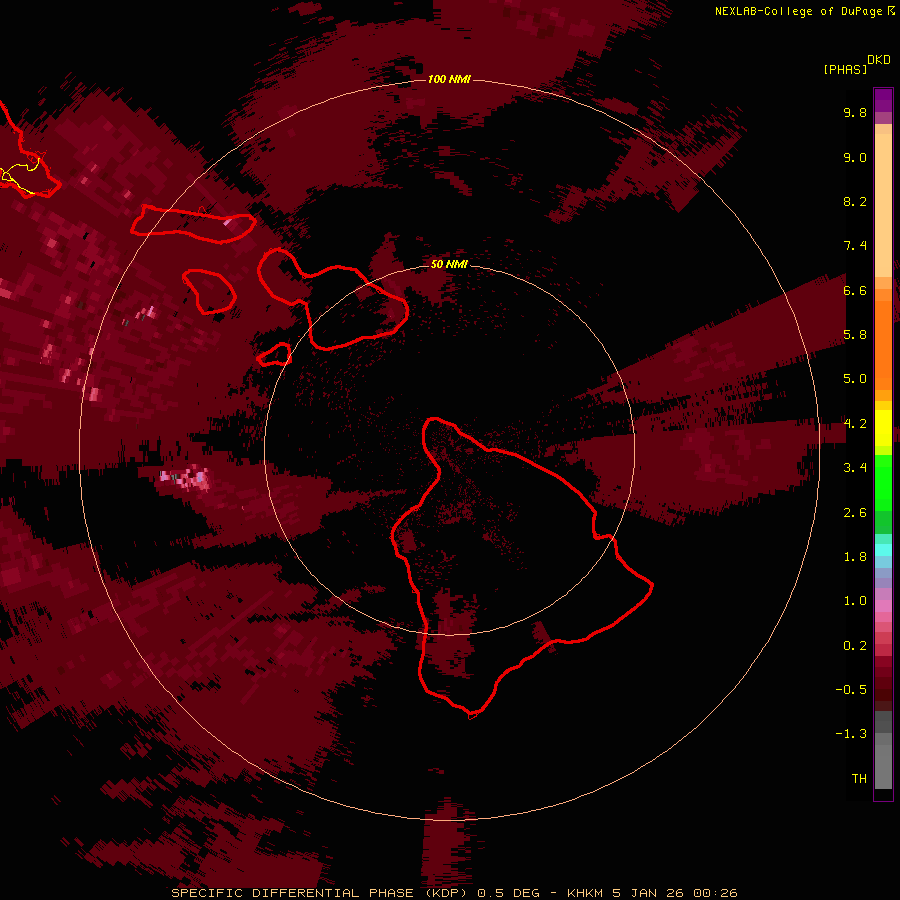Select the 5.8 legend value
Image resolution: width=900 pixels, height=900 pixels.
855,335
